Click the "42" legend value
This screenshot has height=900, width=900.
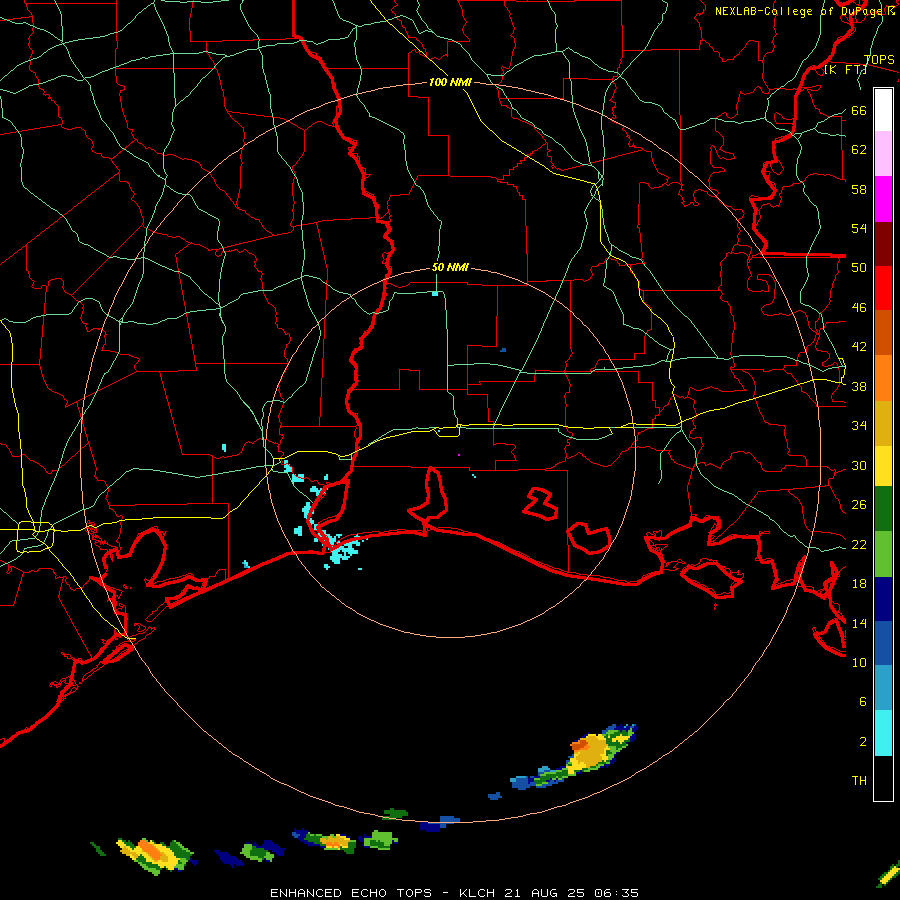859,347
